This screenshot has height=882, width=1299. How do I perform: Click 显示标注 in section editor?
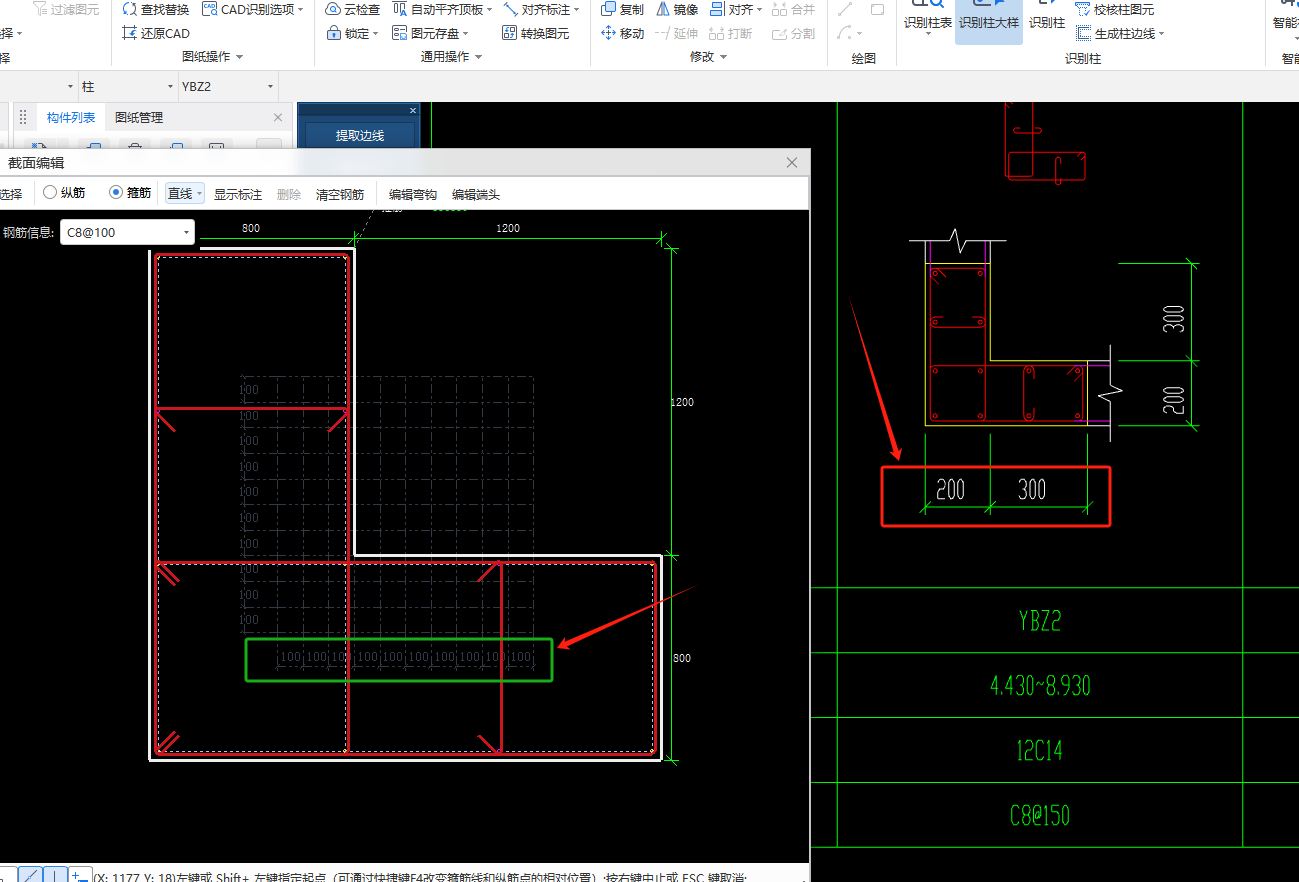pos(238,194)
